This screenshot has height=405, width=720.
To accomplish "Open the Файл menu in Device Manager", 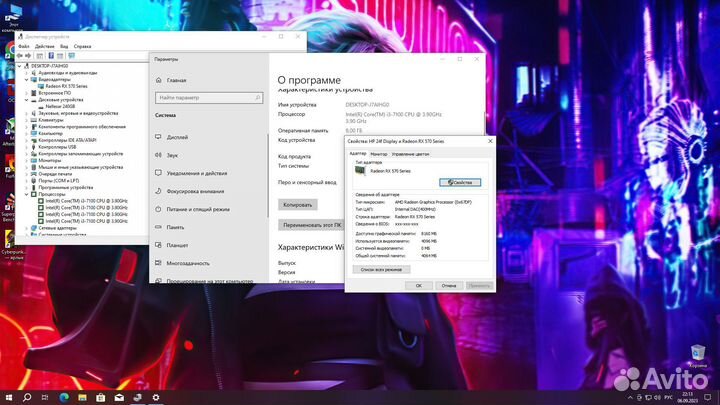I will (x=24, y=46).
